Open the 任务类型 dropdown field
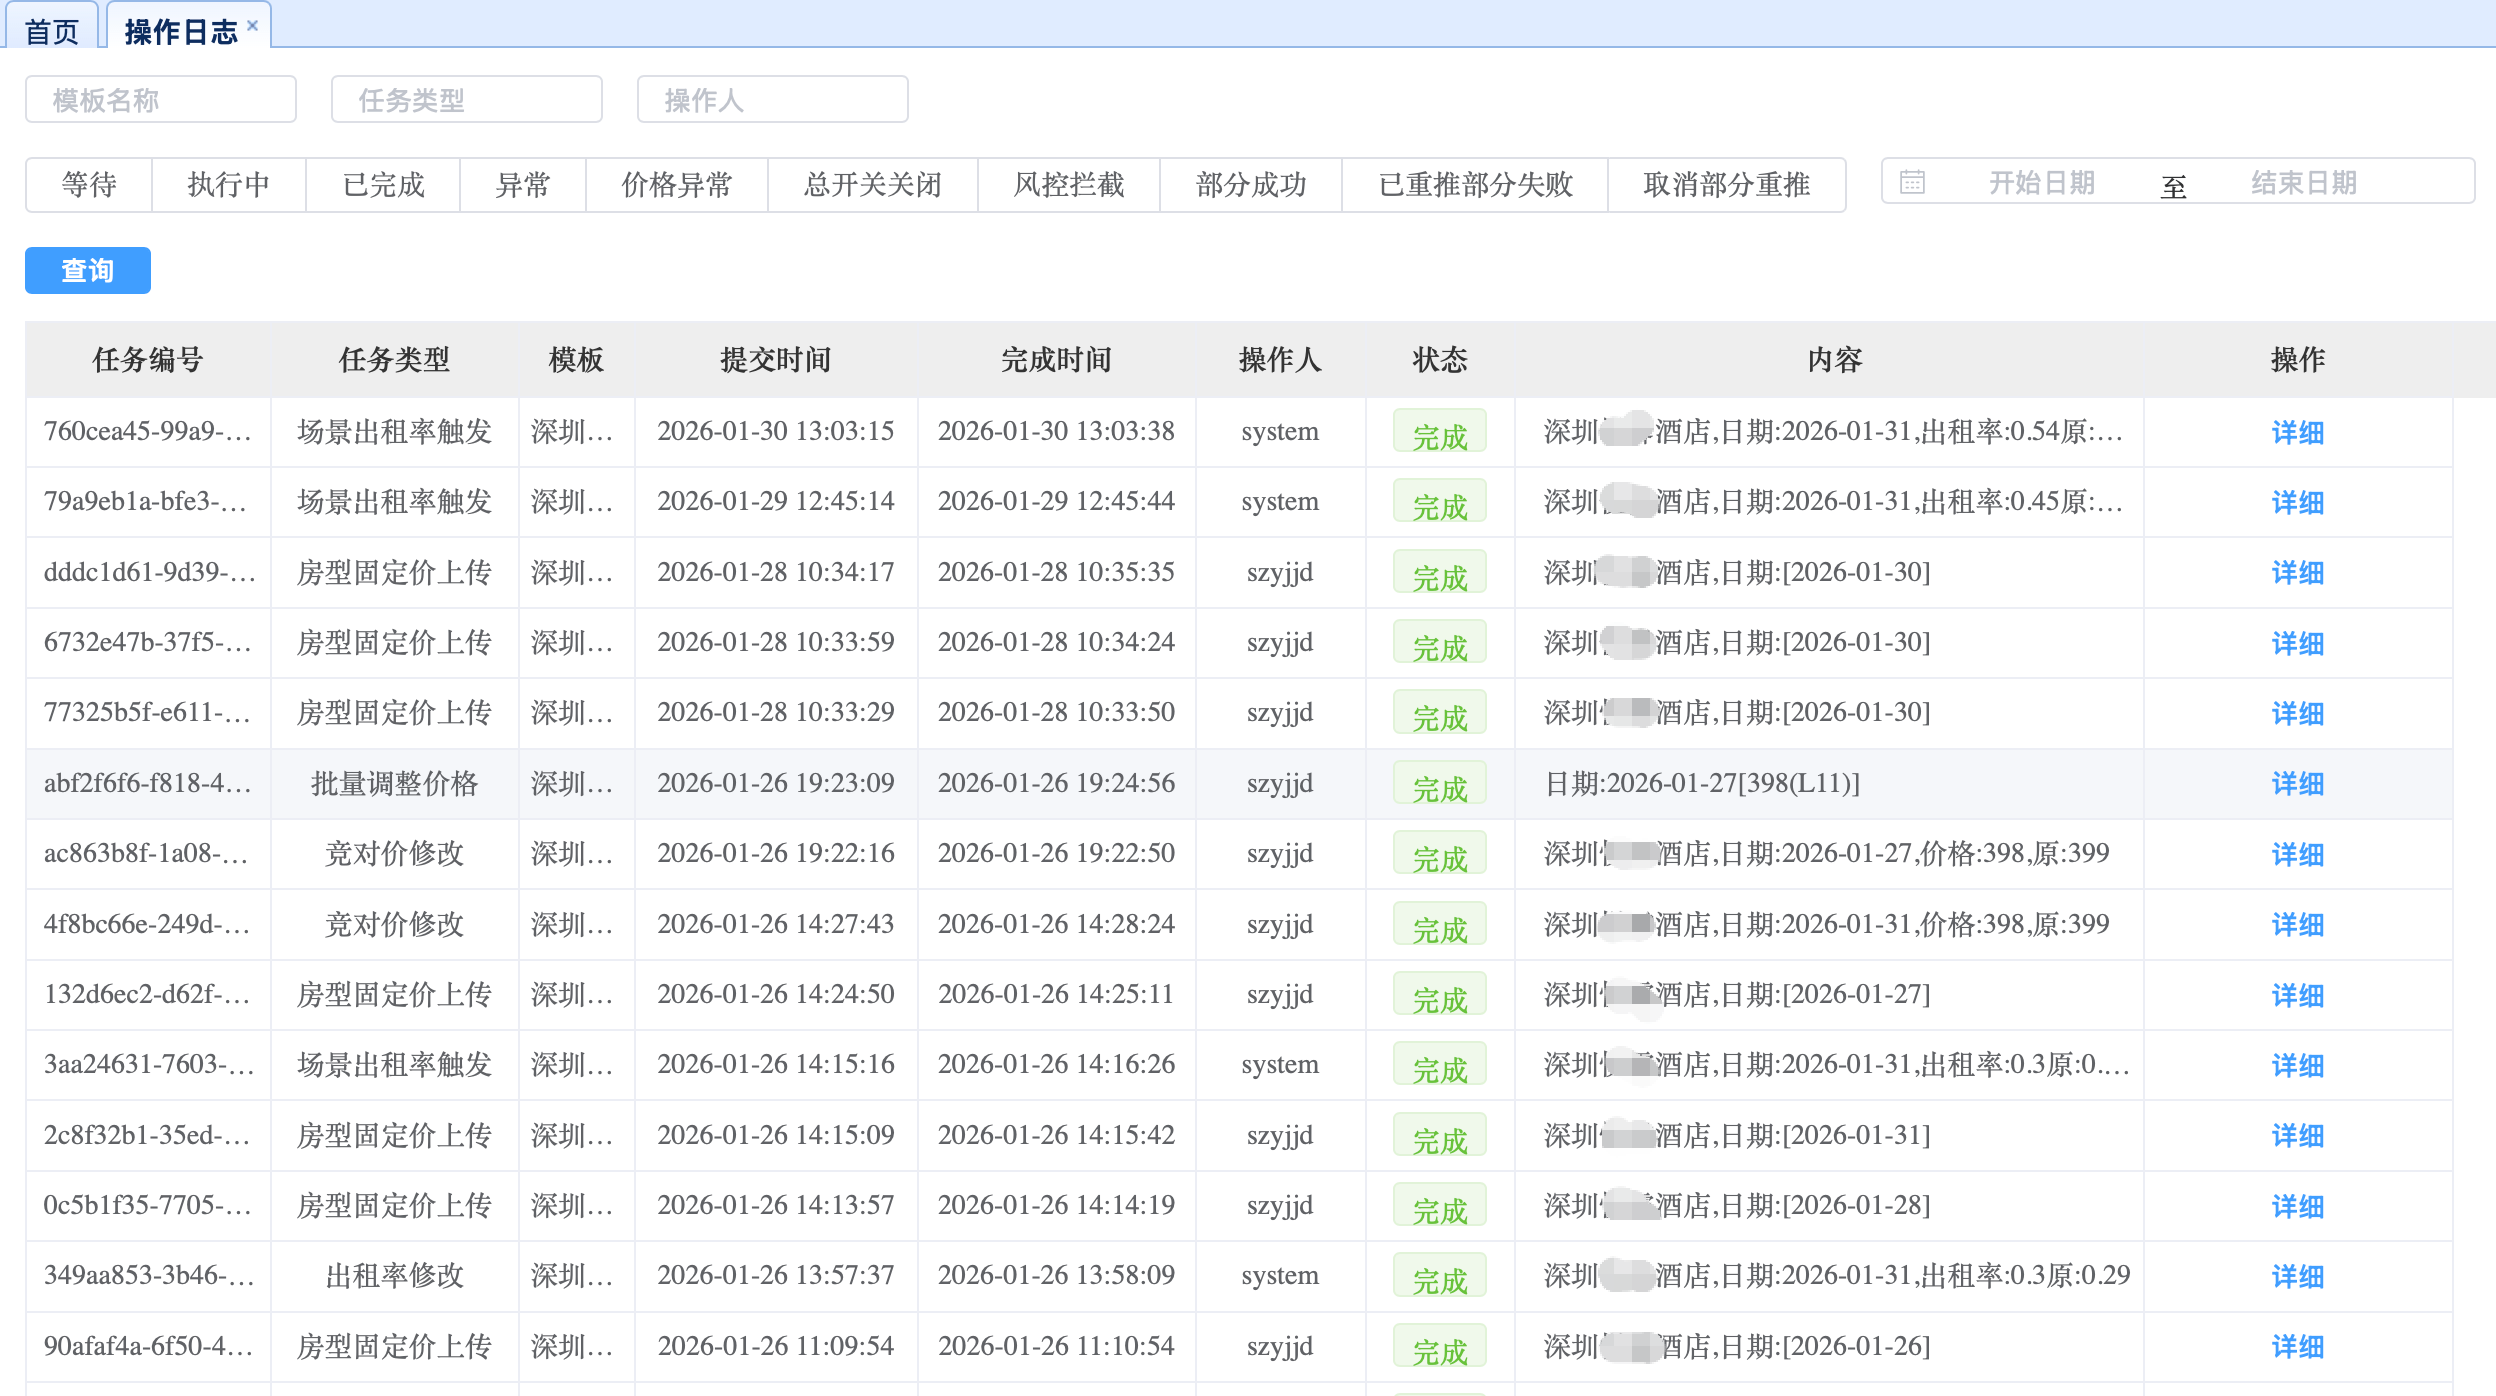Image resolution: width=2496 pixels, height=1396 pixels. (466, 100)
